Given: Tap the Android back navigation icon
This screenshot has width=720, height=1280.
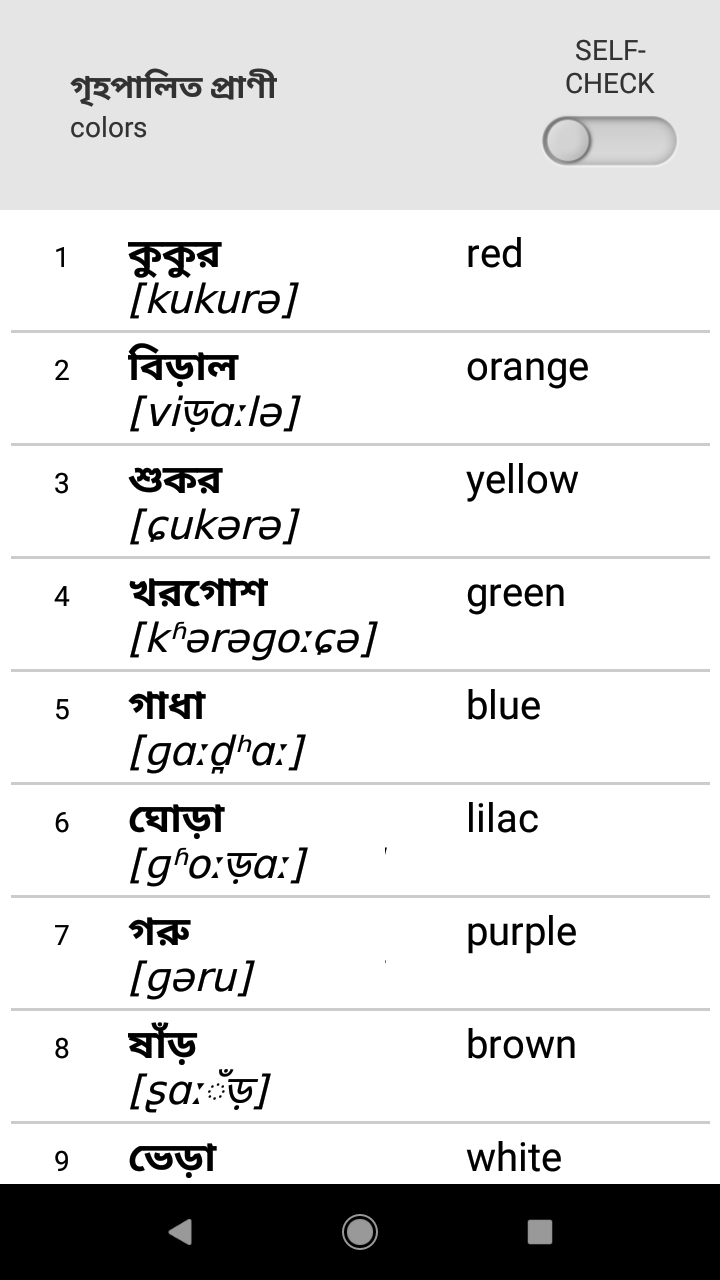Looking at the screenshot, I should pyautogui.click(x=180, y=1234).
